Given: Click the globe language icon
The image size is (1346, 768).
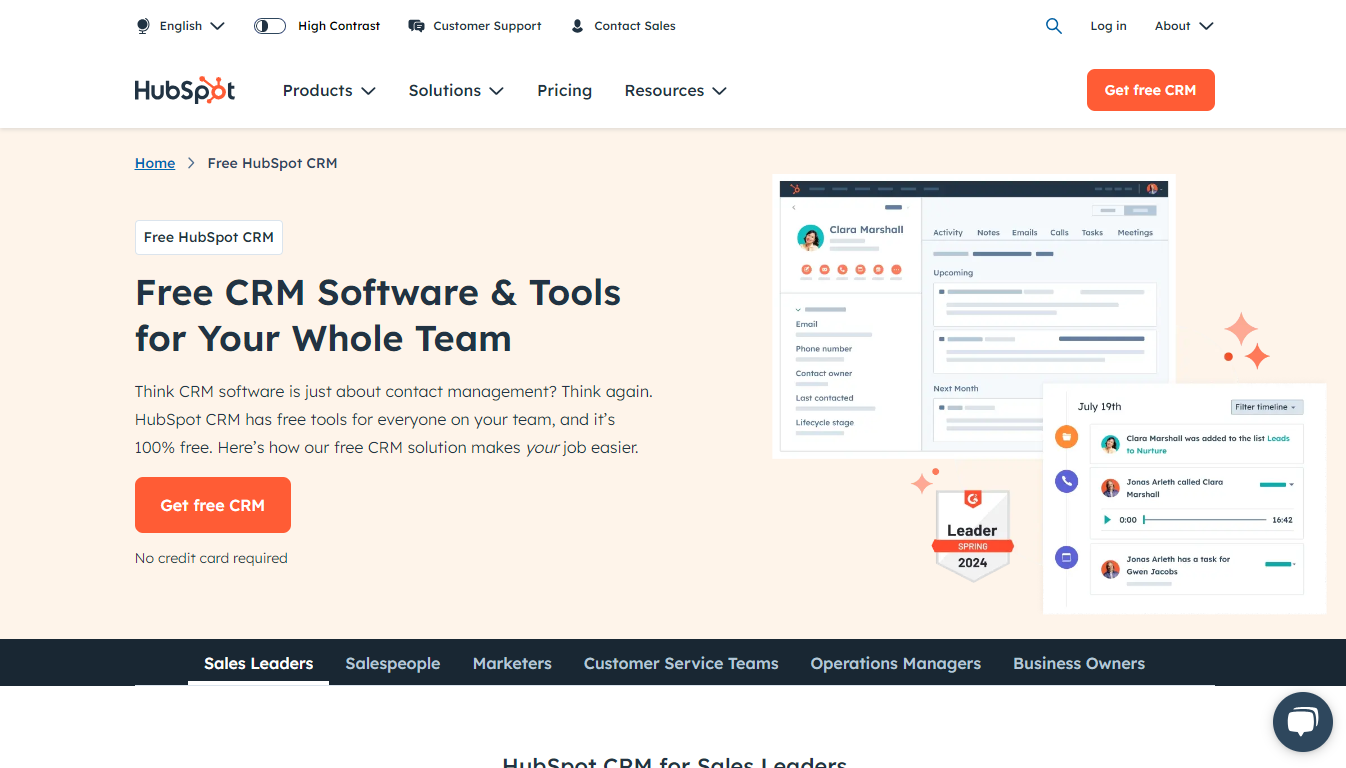Looking at the screenshot, I should tap(143, 26).
